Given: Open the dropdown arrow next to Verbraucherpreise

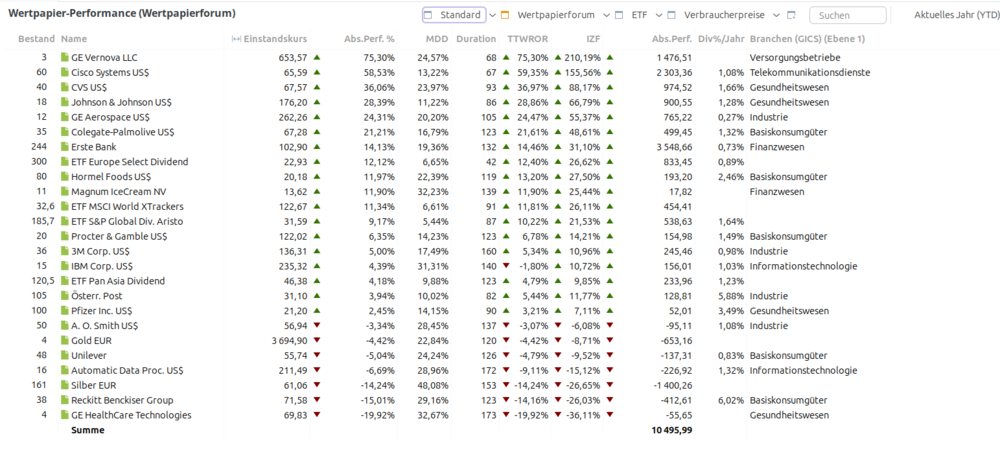Looking at the screenshot, I should [x=776, y=15].
